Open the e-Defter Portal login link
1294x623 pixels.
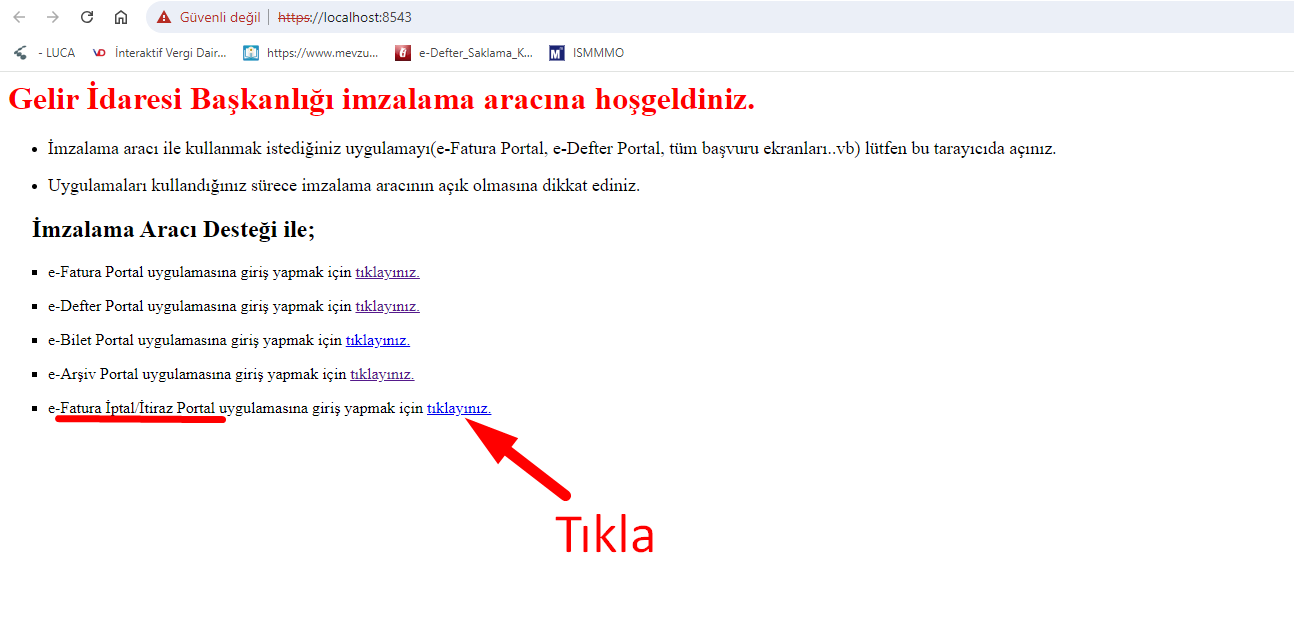387,306
